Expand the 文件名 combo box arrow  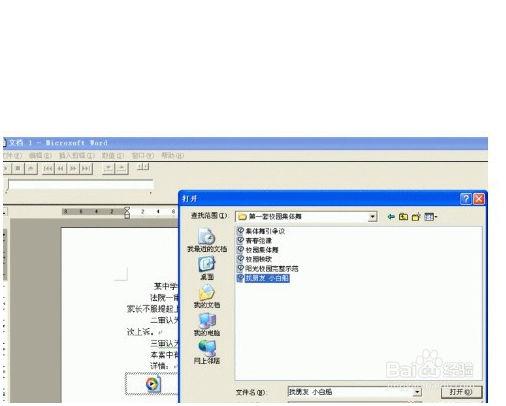click(x=417, y=392)
